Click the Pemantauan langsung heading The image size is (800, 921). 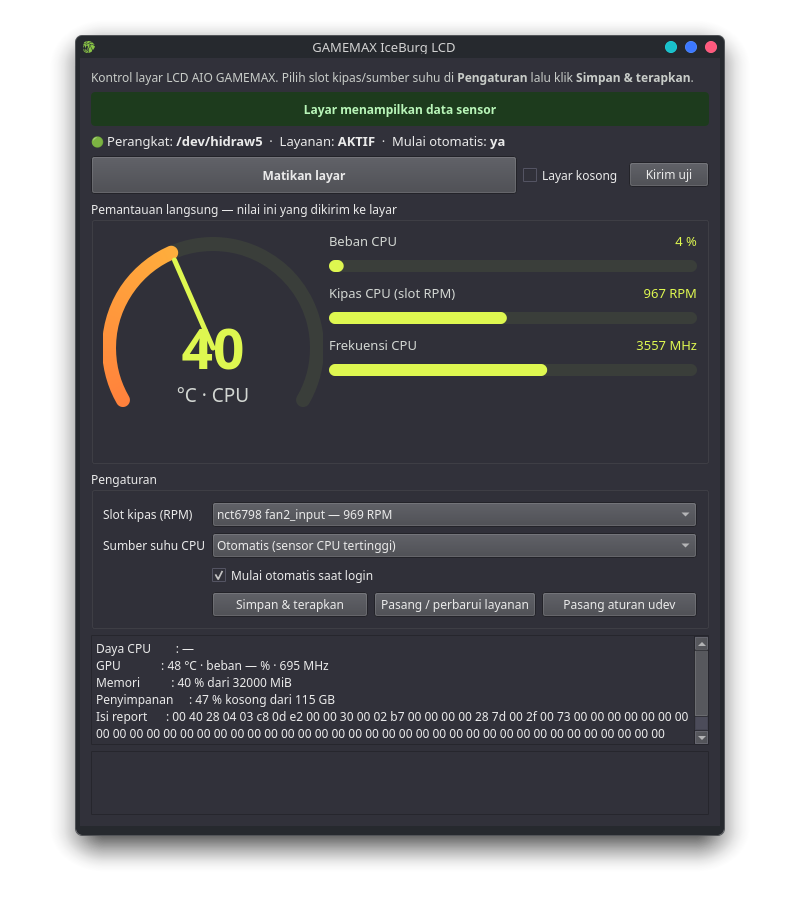pyautogui.click(x=244, y=210)
